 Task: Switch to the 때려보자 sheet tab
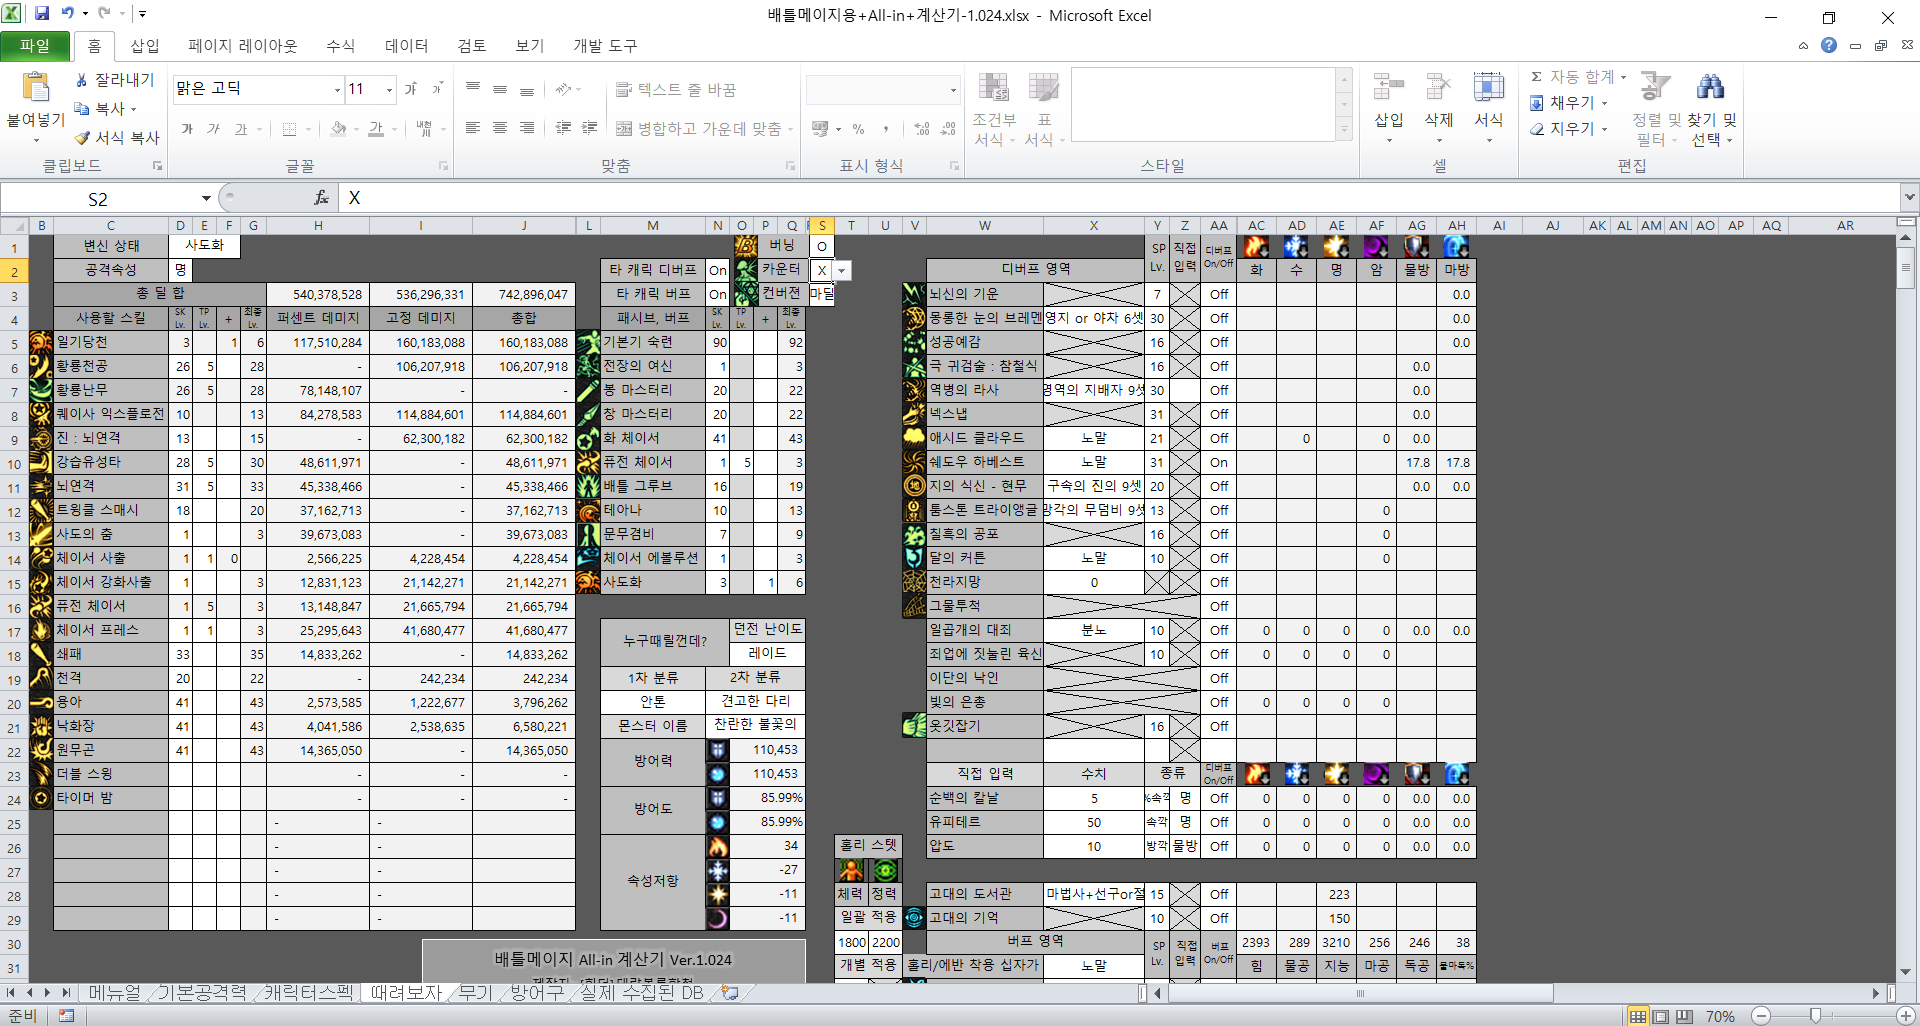[x=405, y=993]
